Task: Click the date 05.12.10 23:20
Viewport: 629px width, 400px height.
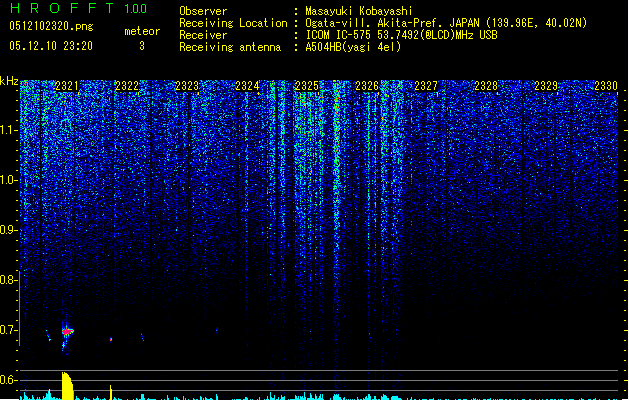Action: point(51,46)
